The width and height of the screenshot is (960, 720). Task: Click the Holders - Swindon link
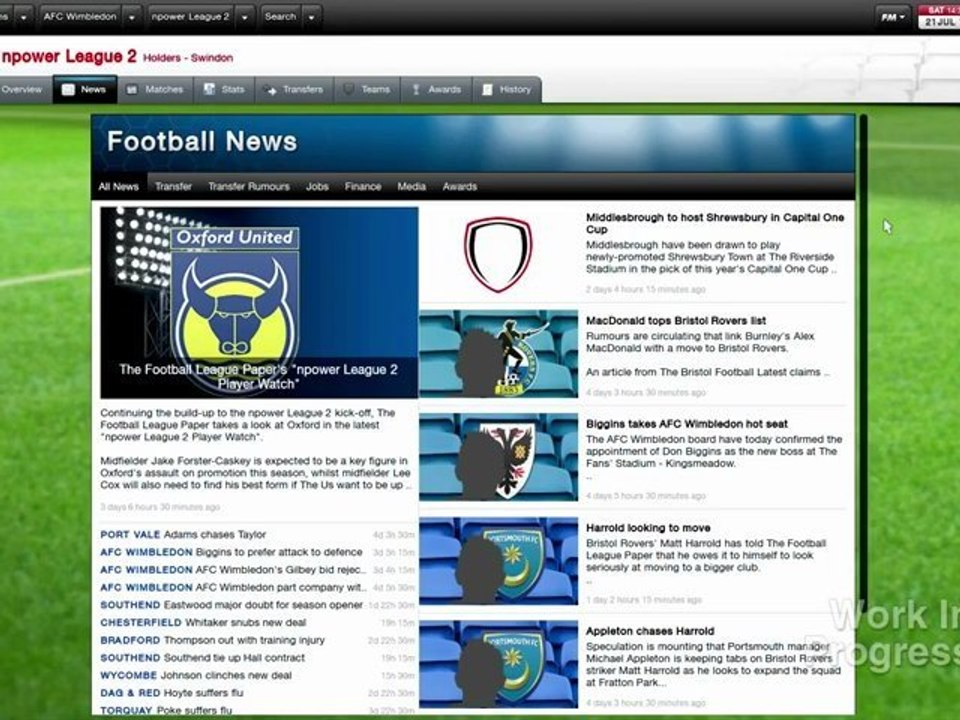(188, 58)
